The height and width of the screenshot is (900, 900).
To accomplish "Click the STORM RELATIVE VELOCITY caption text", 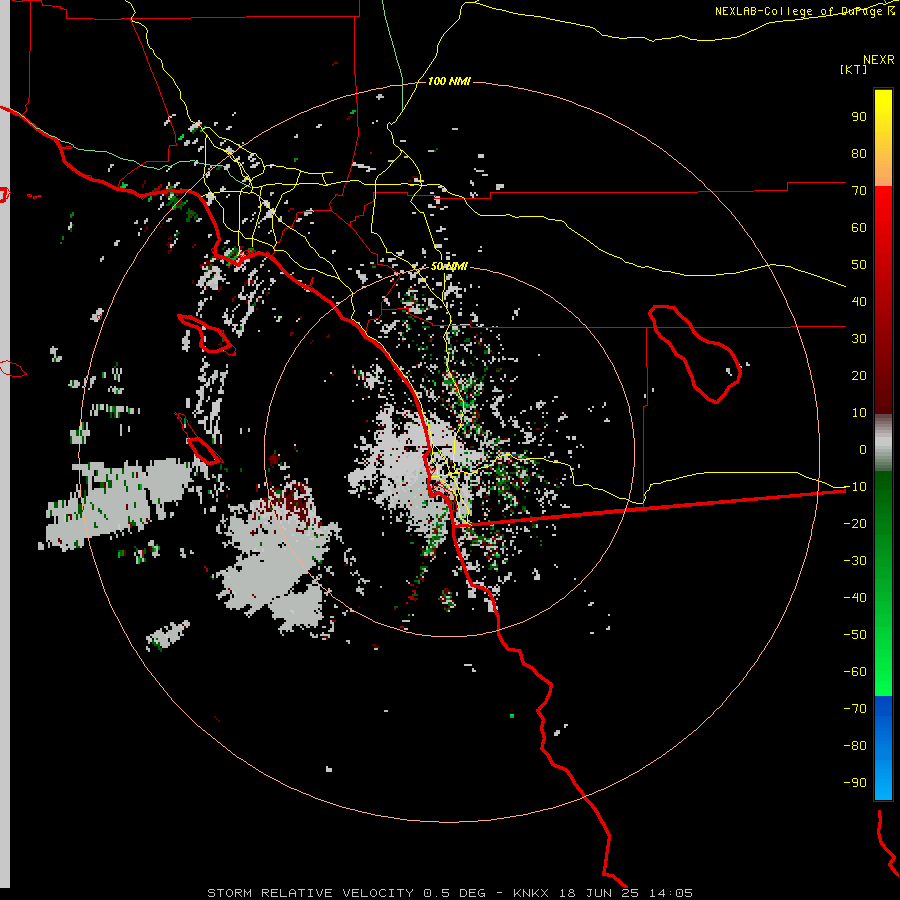I will 310,893.
